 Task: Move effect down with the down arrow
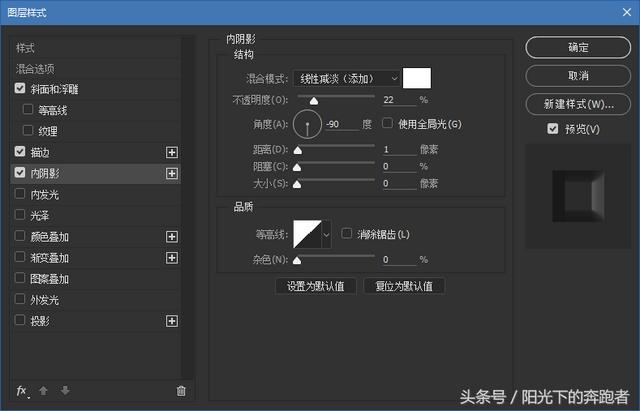[x=65, y=391]
